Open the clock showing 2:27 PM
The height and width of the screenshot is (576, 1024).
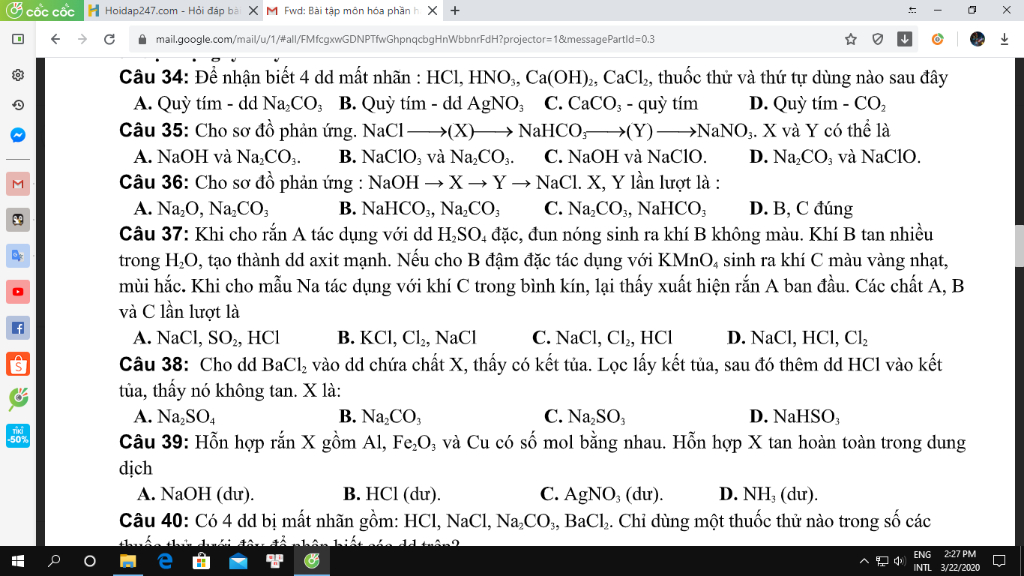(x=959, y=561)
